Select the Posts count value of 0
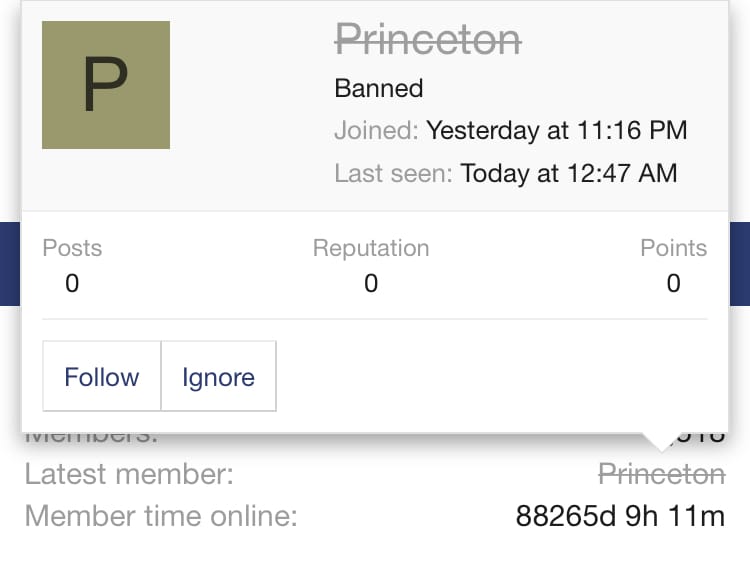Image resolution: width=750 pixels, height=568 pixels. pyautogui.click(x=72, y=284)
